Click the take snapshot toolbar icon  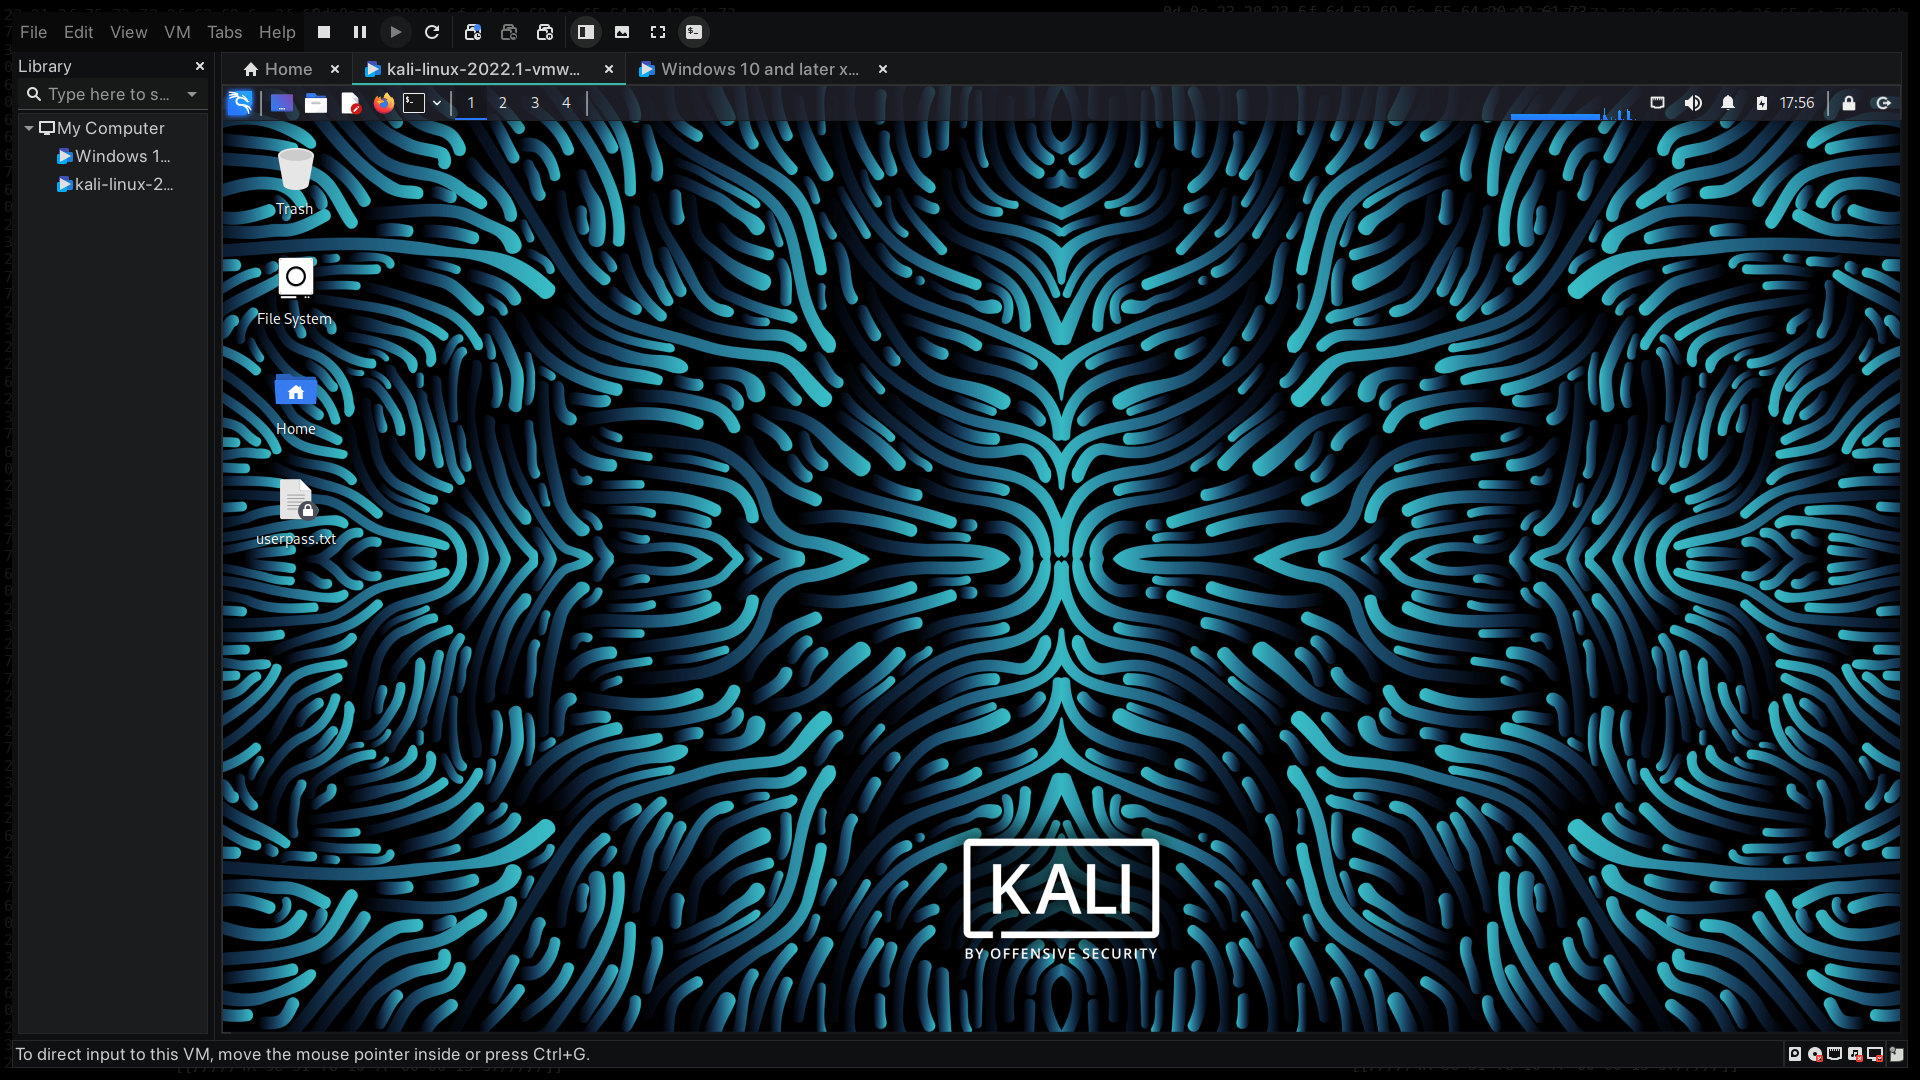pos(473,32)
